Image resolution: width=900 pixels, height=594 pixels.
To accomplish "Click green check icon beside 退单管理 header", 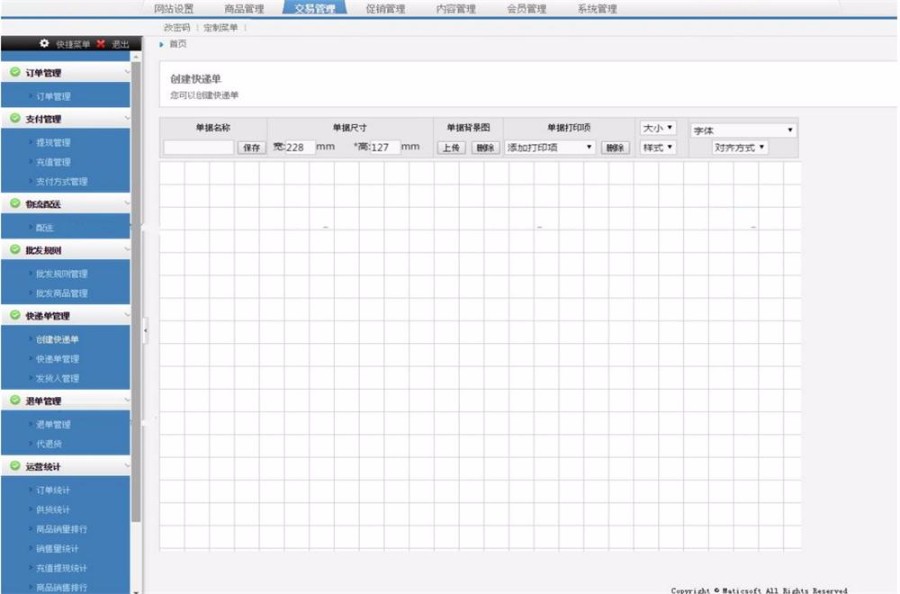I will click(15, 401).
